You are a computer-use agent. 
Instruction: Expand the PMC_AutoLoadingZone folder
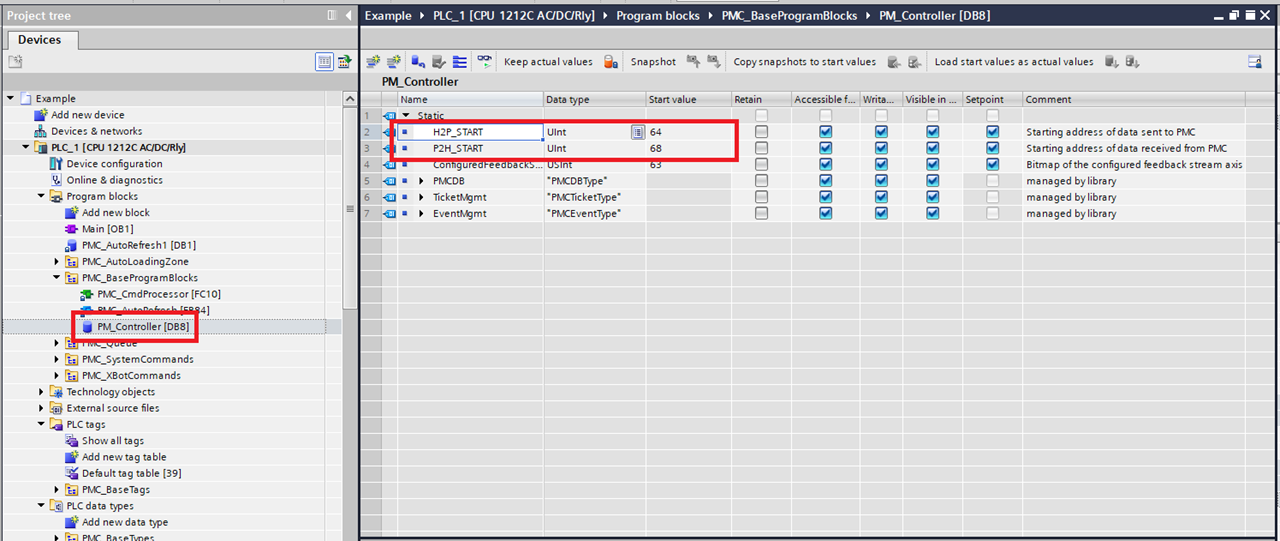pyautogui.click(x=57, y=262)
